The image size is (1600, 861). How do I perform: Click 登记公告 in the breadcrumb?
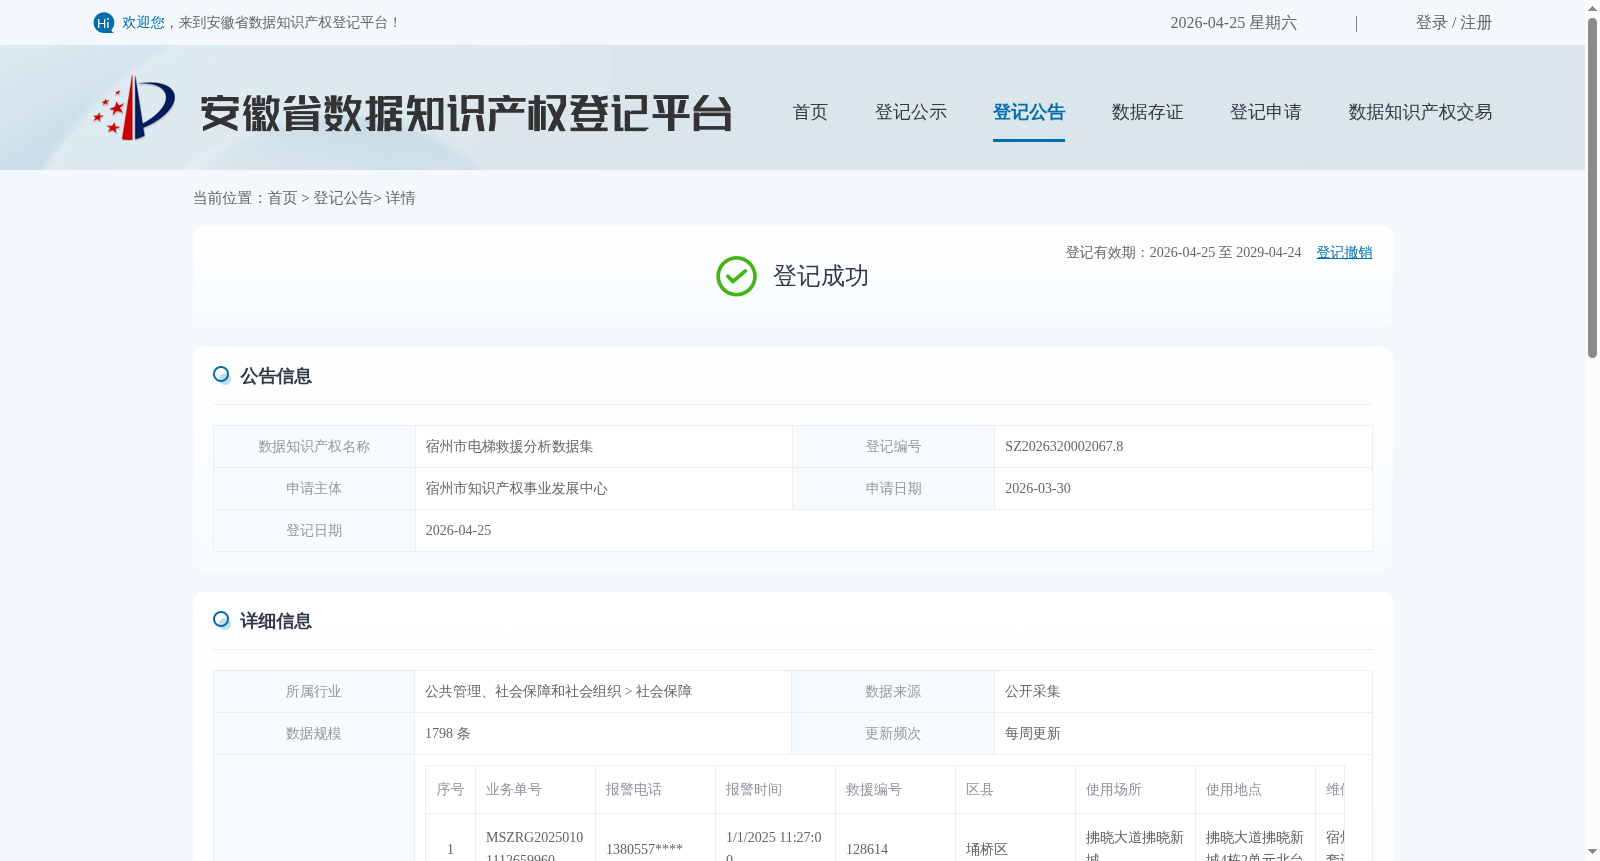(x=343, y=198)
